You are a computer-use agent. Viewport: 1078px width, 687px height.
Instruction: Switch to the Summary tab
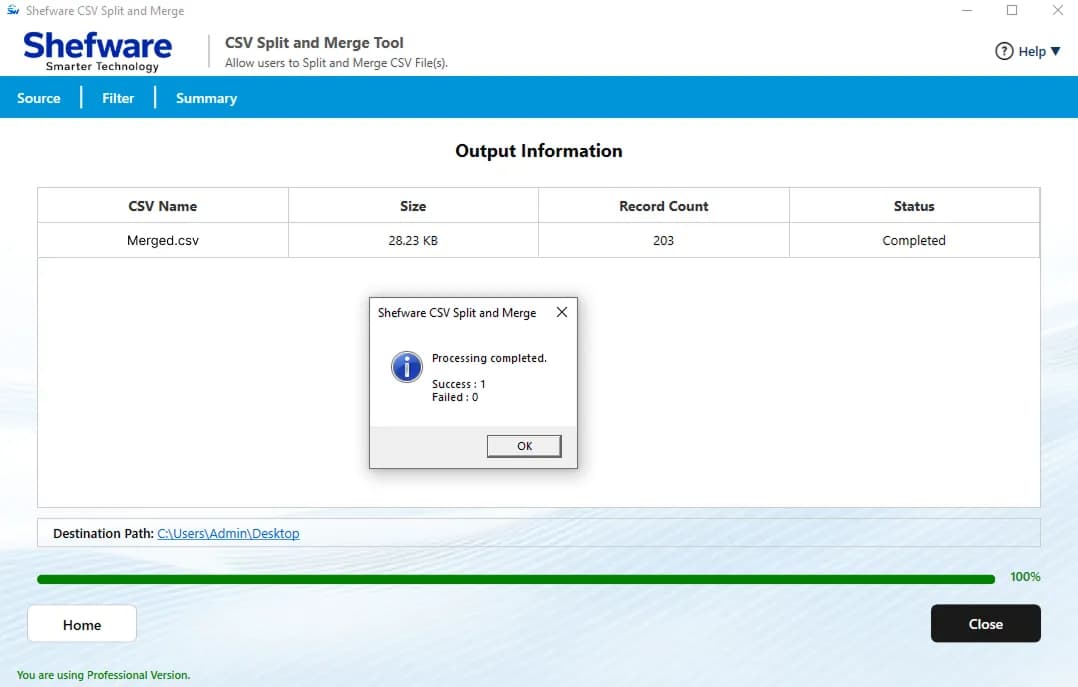click(206, 98)
